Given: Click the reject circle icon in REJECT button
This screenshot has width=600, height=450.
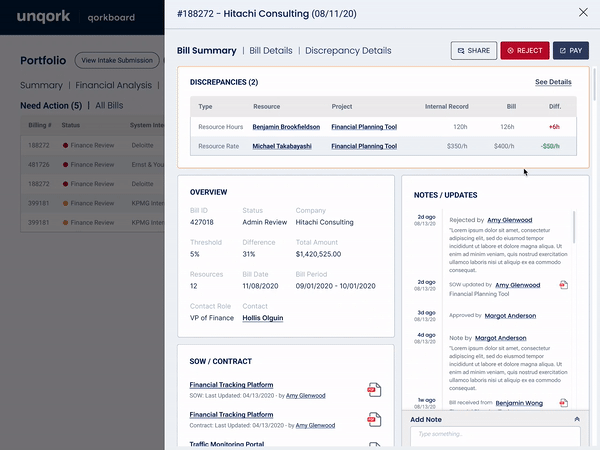Looking at the screenshot, I should [510, 51].
